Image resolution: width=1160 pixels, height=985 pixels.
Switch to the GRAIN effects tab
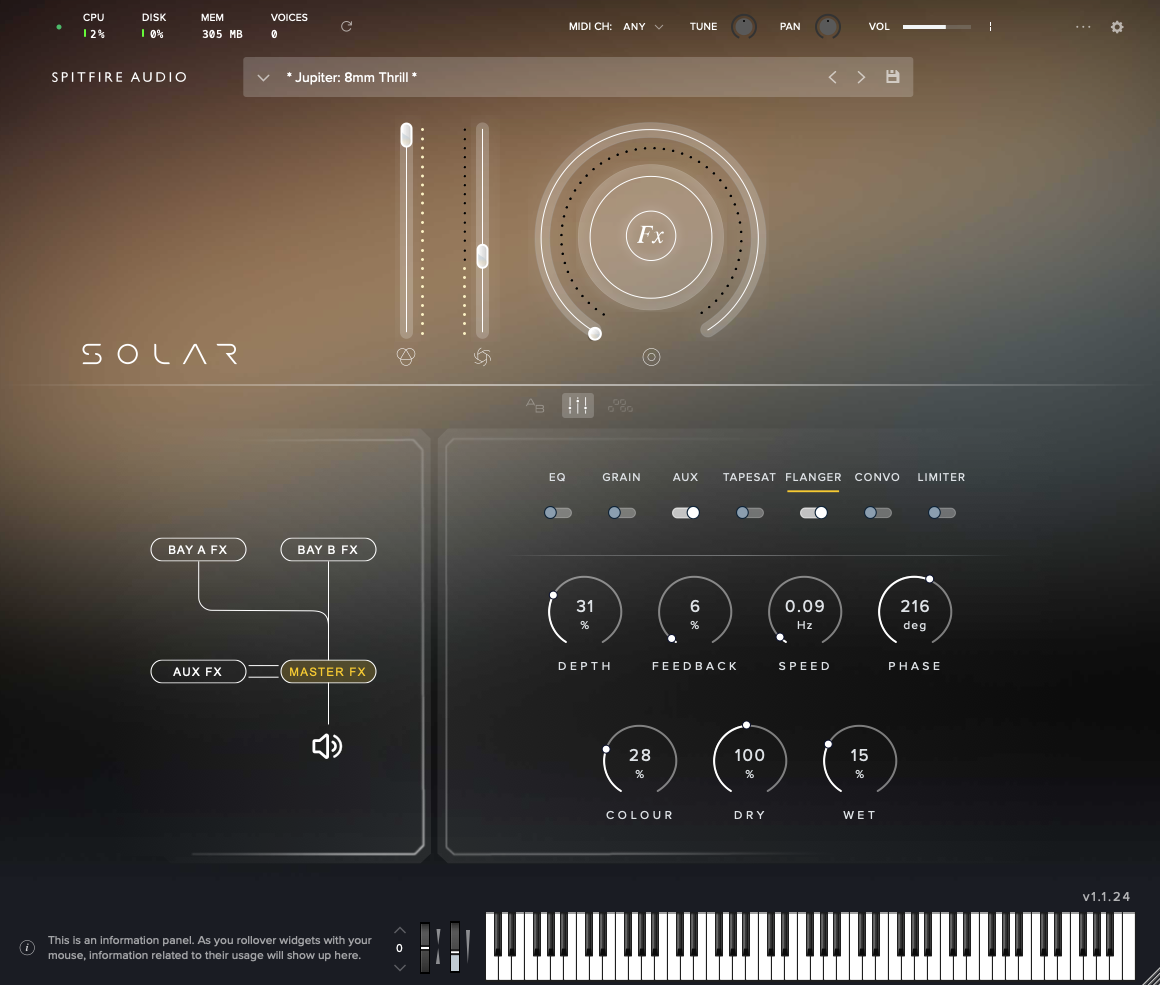621,477
